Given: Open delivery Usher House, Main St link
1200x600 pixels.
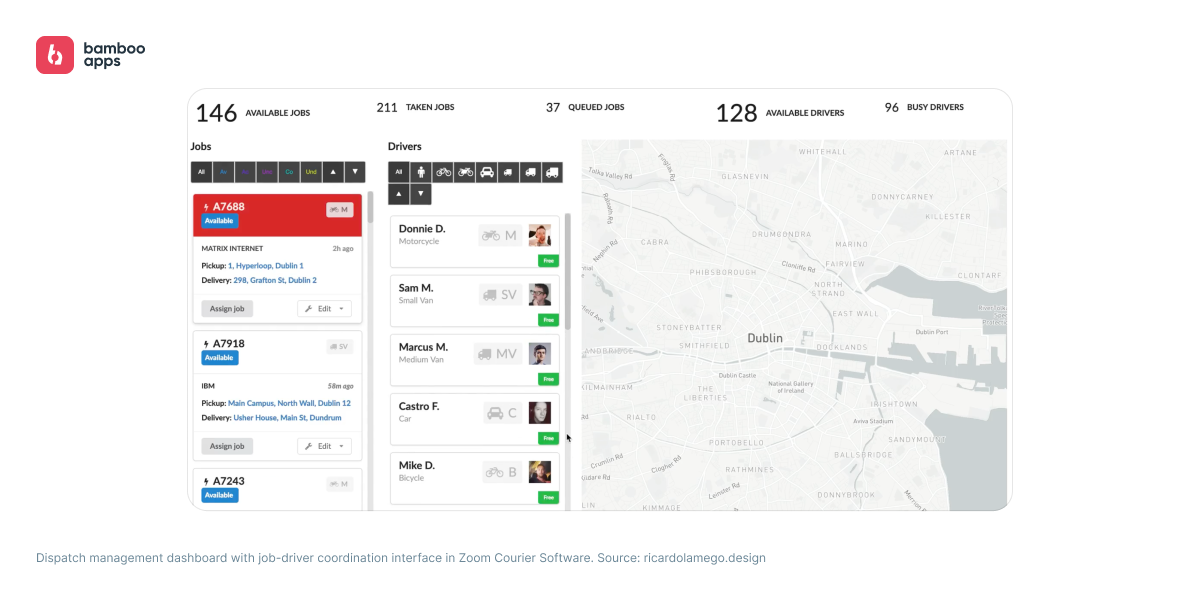Looking at the screenshot, I should tap(287, 418).
